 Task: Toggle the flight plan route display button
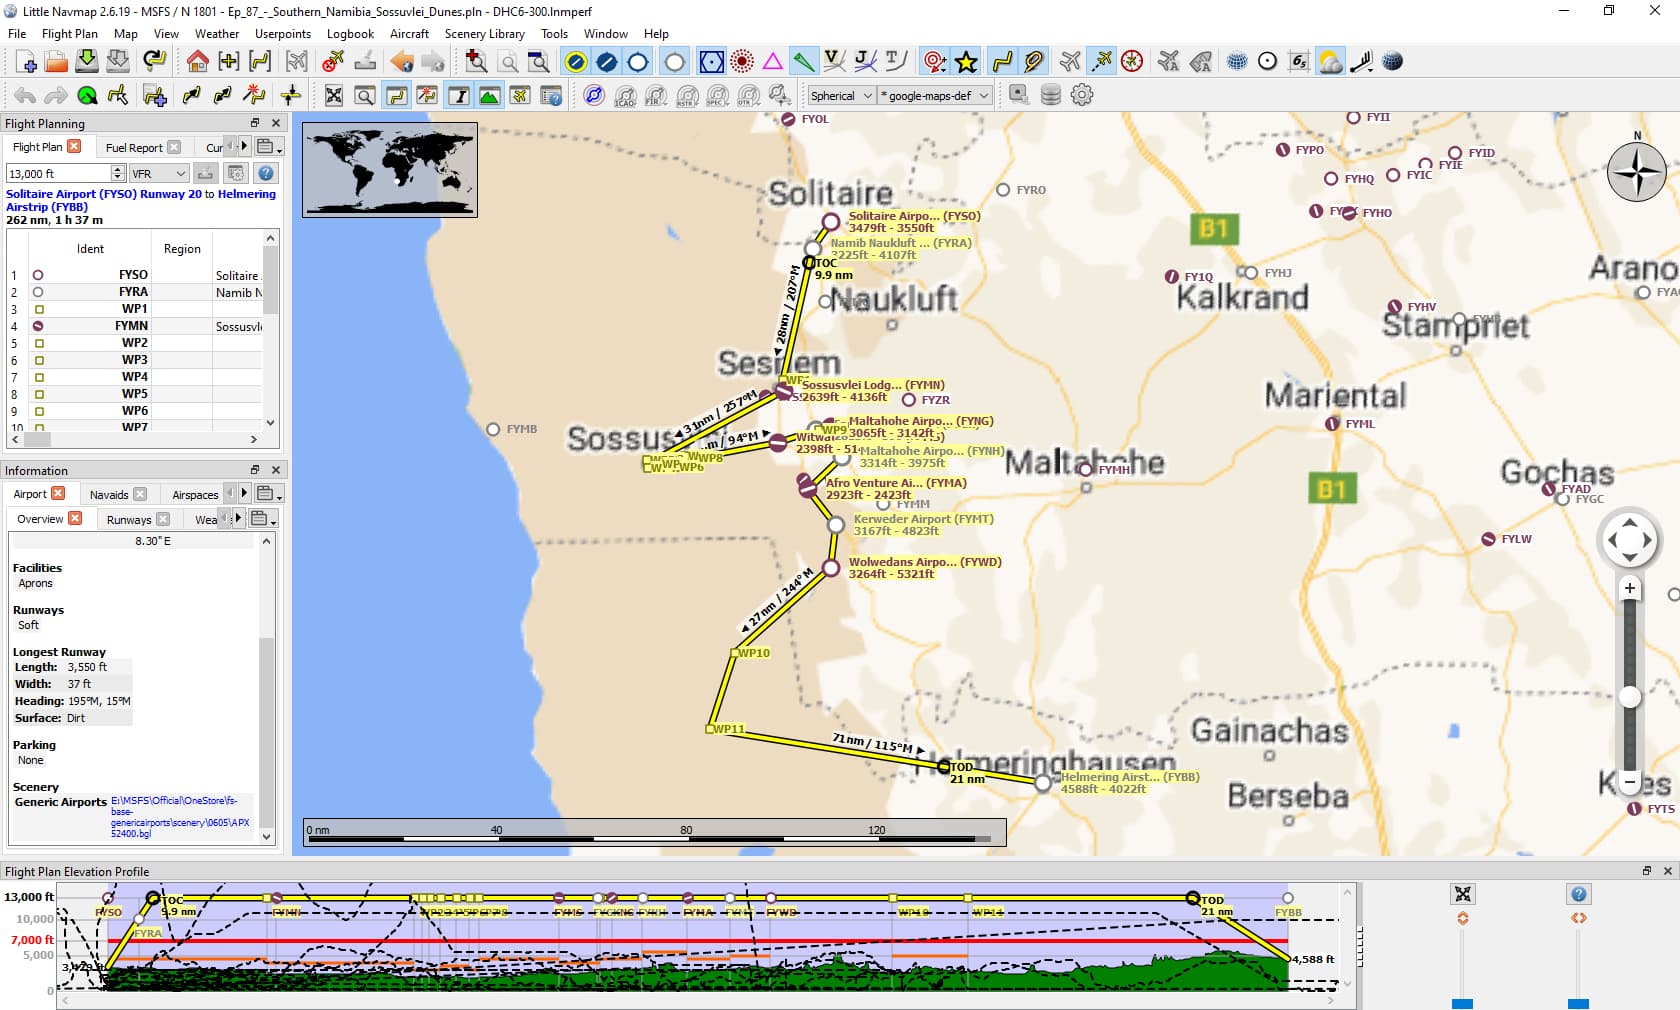pos(1002,62)
